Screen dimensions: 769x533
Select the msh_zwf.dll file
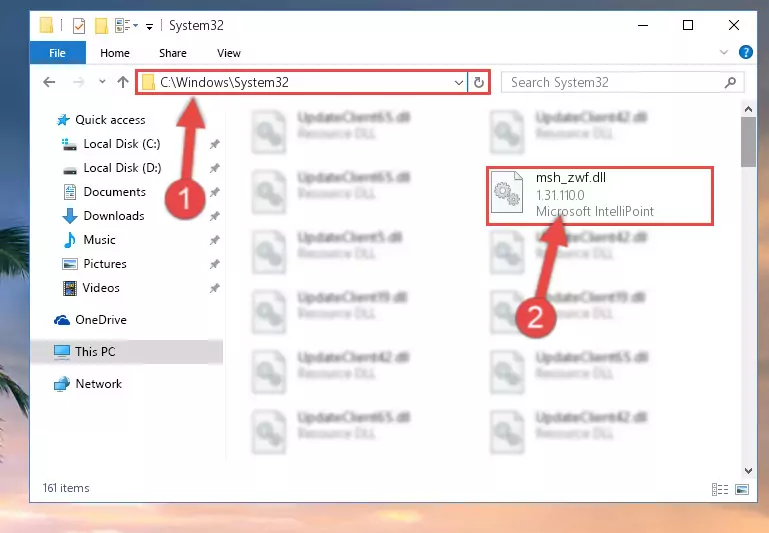point(600,196)
